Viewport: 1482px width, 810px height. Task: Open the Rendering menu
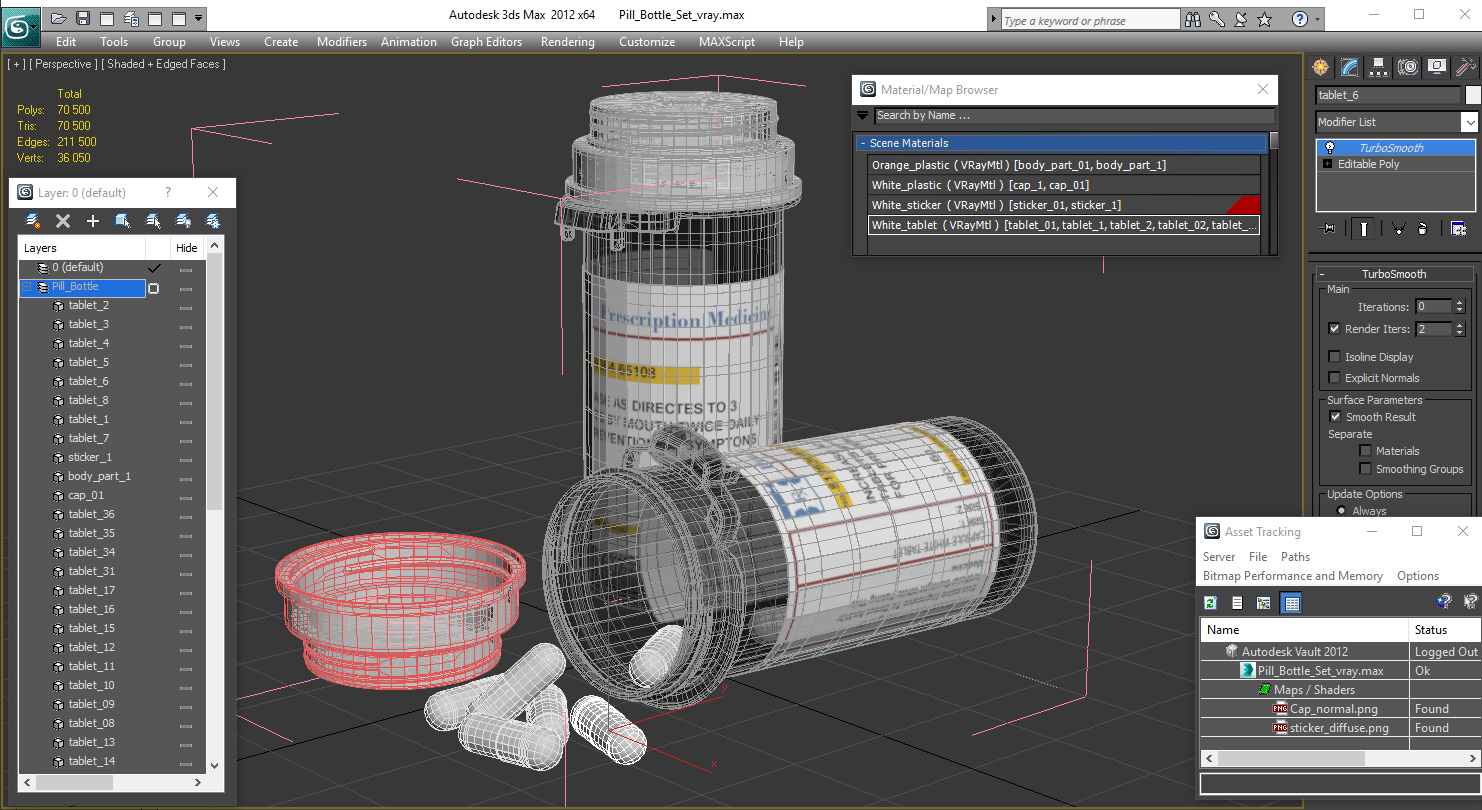point(567,42)
